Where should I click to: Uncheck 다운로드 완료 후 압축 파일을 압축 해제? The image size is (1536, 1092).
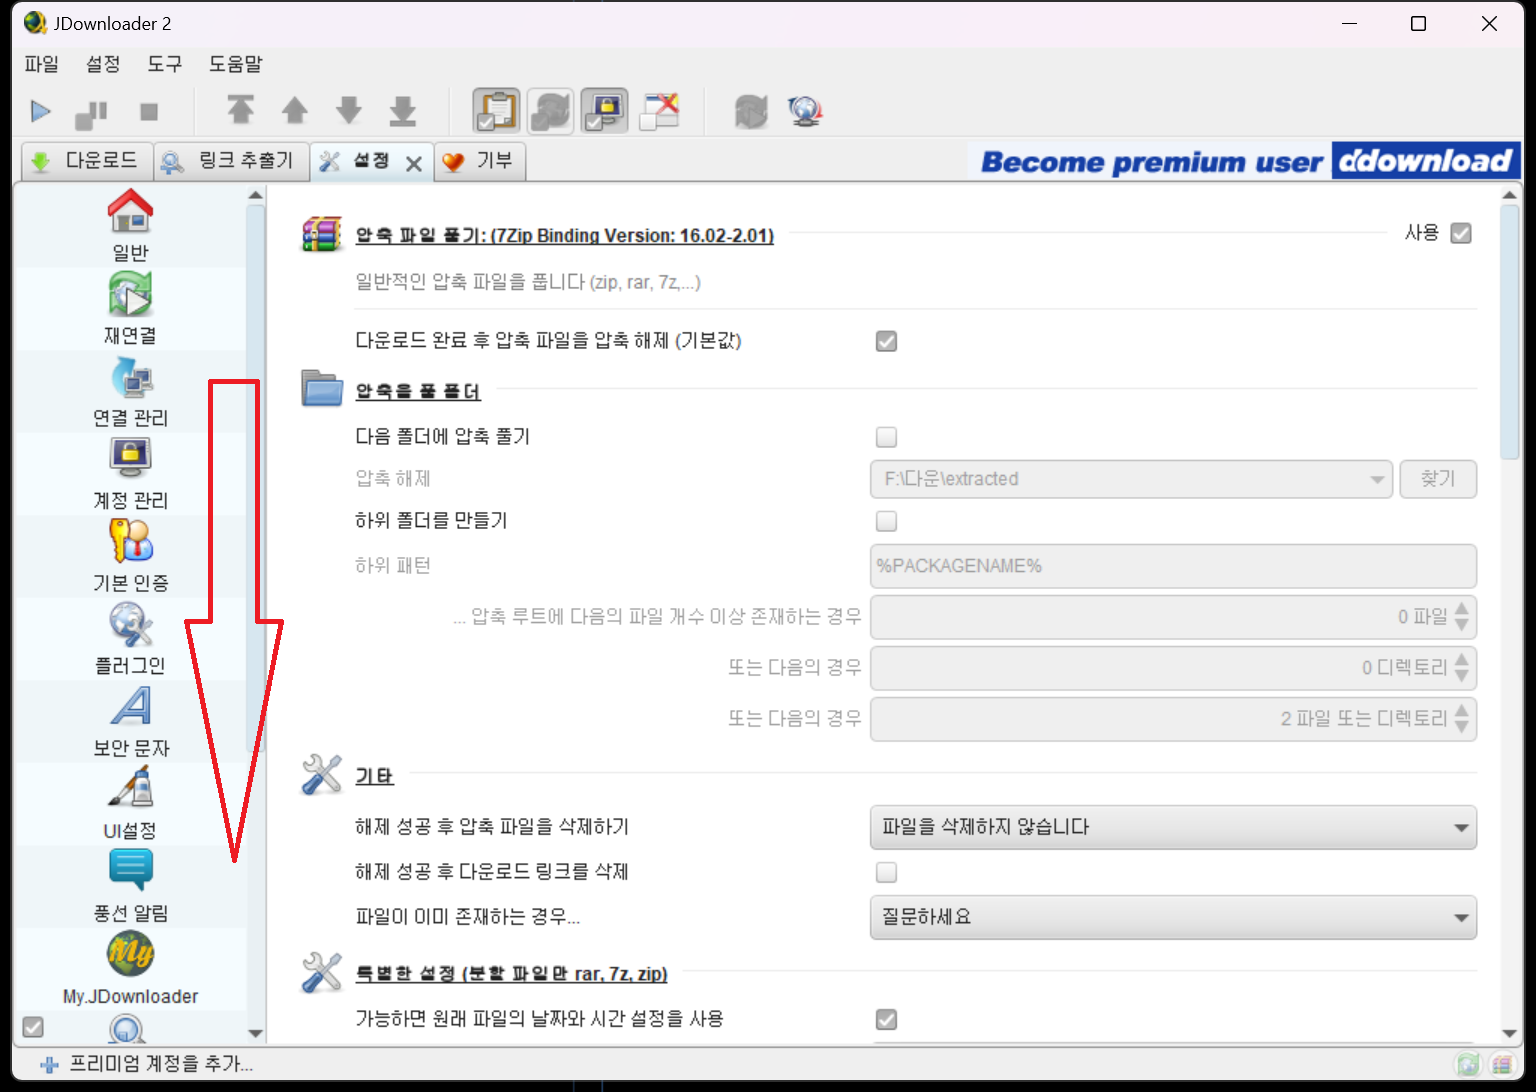tap(886, 341)
